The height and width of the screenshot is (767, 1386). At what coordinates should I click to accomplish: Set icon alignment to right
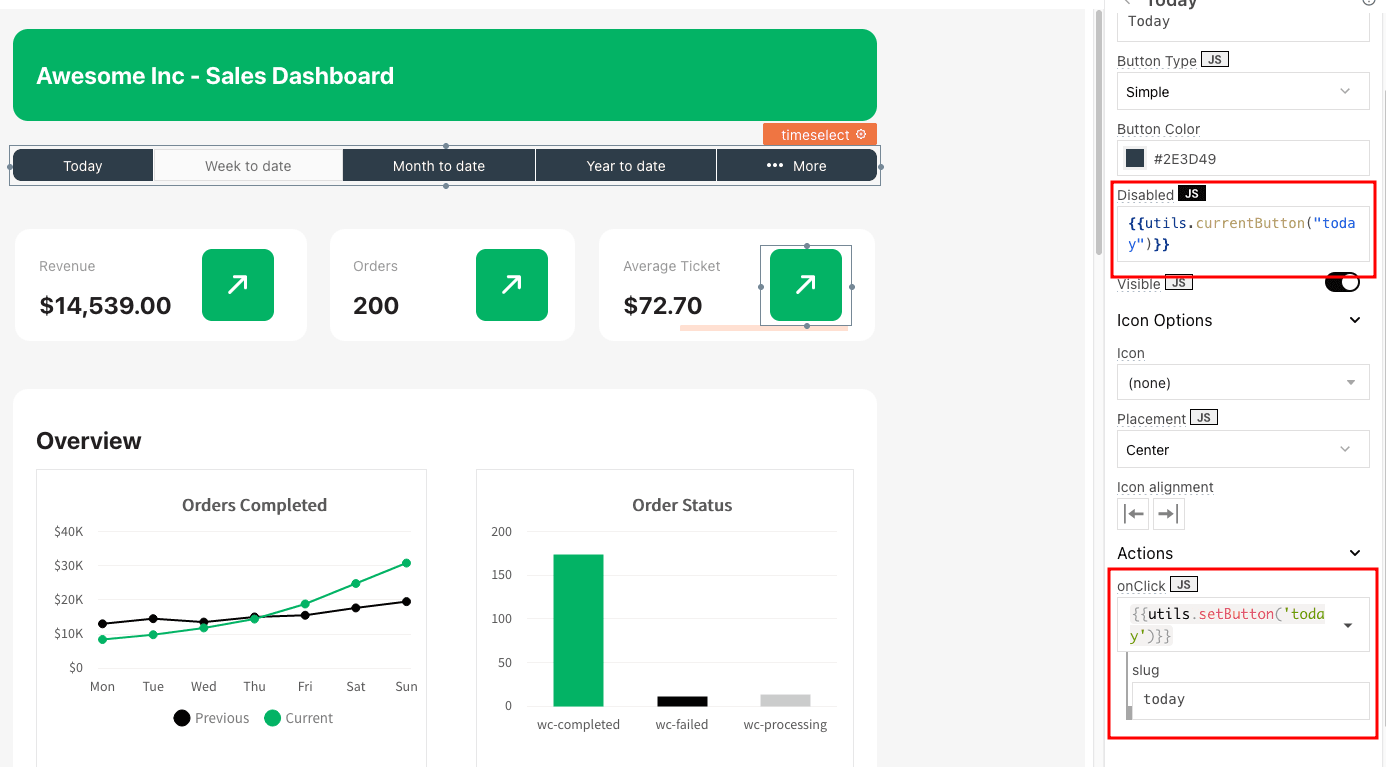[1166, 514]
